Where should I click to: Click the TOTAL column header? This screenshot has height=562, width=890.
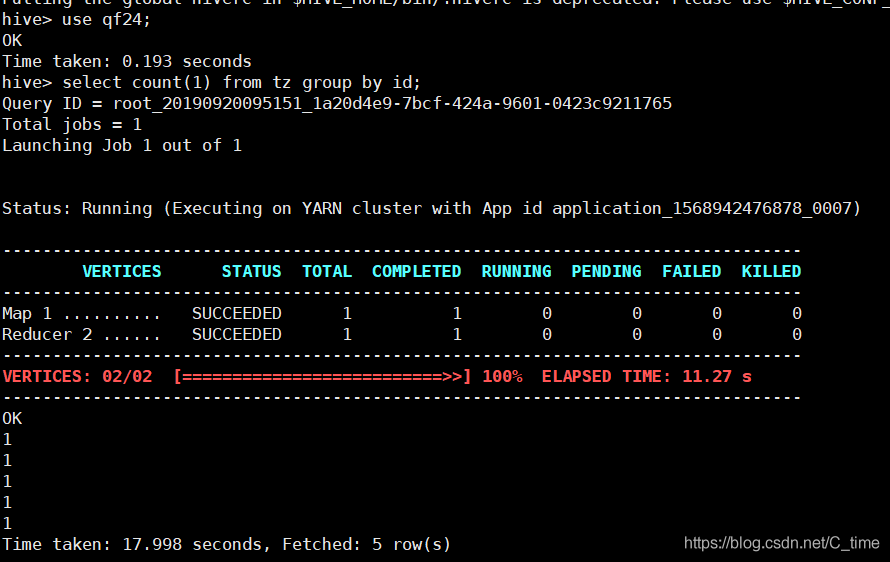click(327, 271)
